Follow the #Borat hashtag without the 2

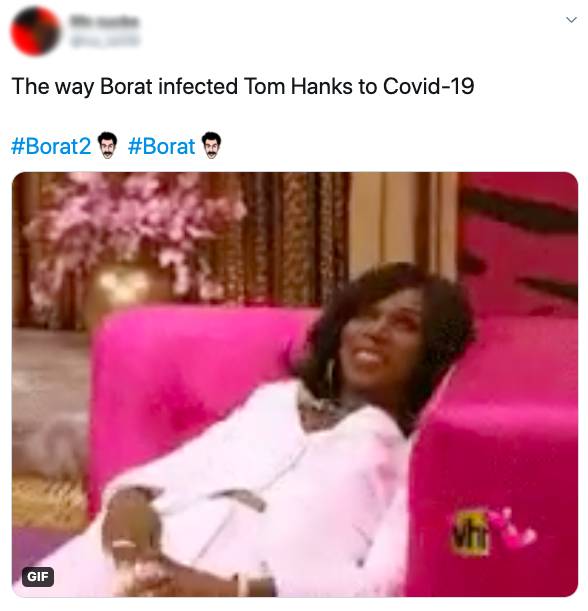pyautogui.click(x=161, y=146)
